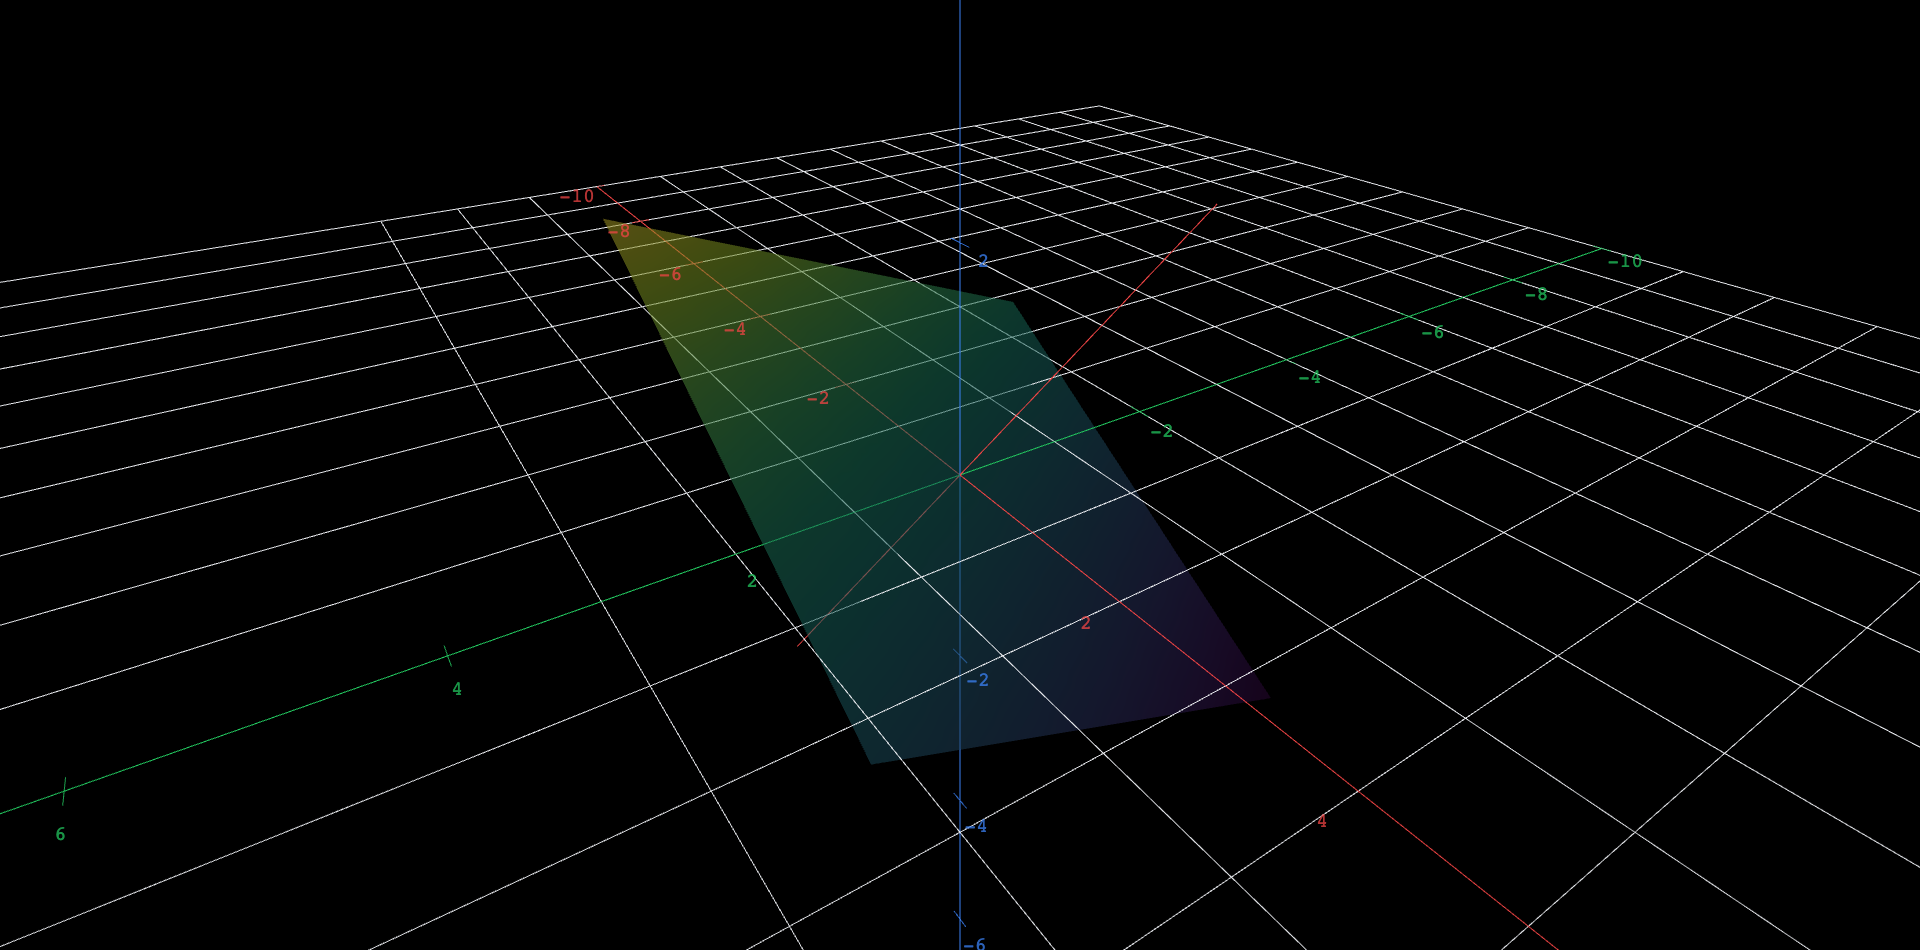The image size is (1920, 950).
Task: Click the green -10 axis label
Action: click(1625, 261)
